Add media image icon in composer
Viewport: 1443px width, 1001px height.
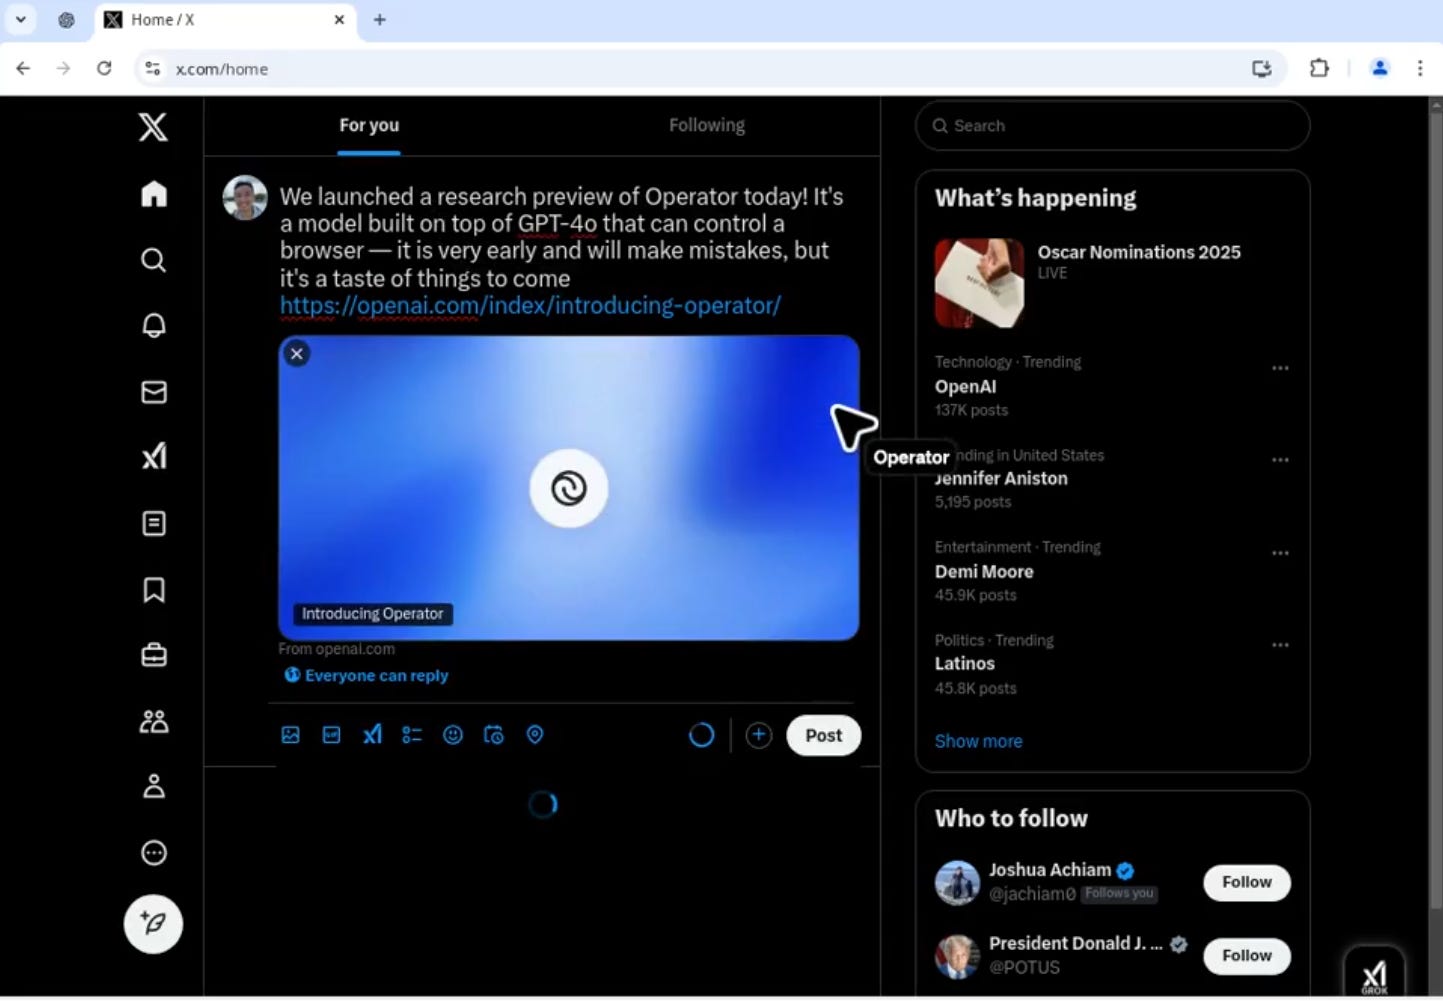[290, 735]
